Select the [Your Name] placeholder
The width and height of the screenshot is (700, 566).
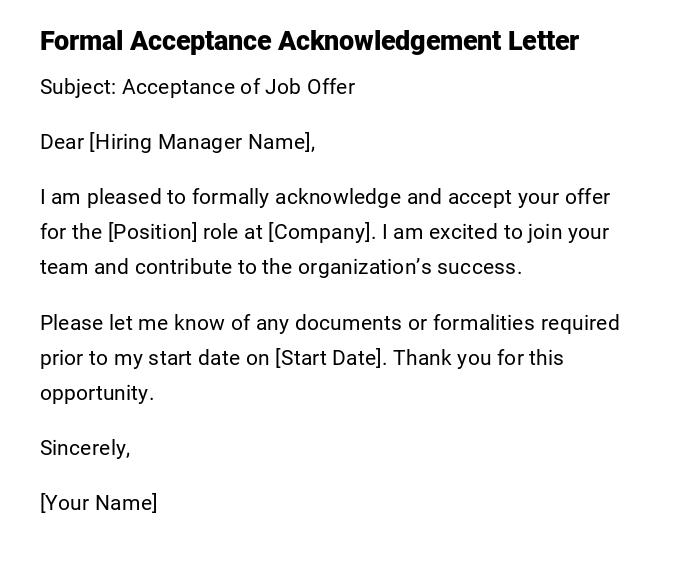[x=98, y=503]
